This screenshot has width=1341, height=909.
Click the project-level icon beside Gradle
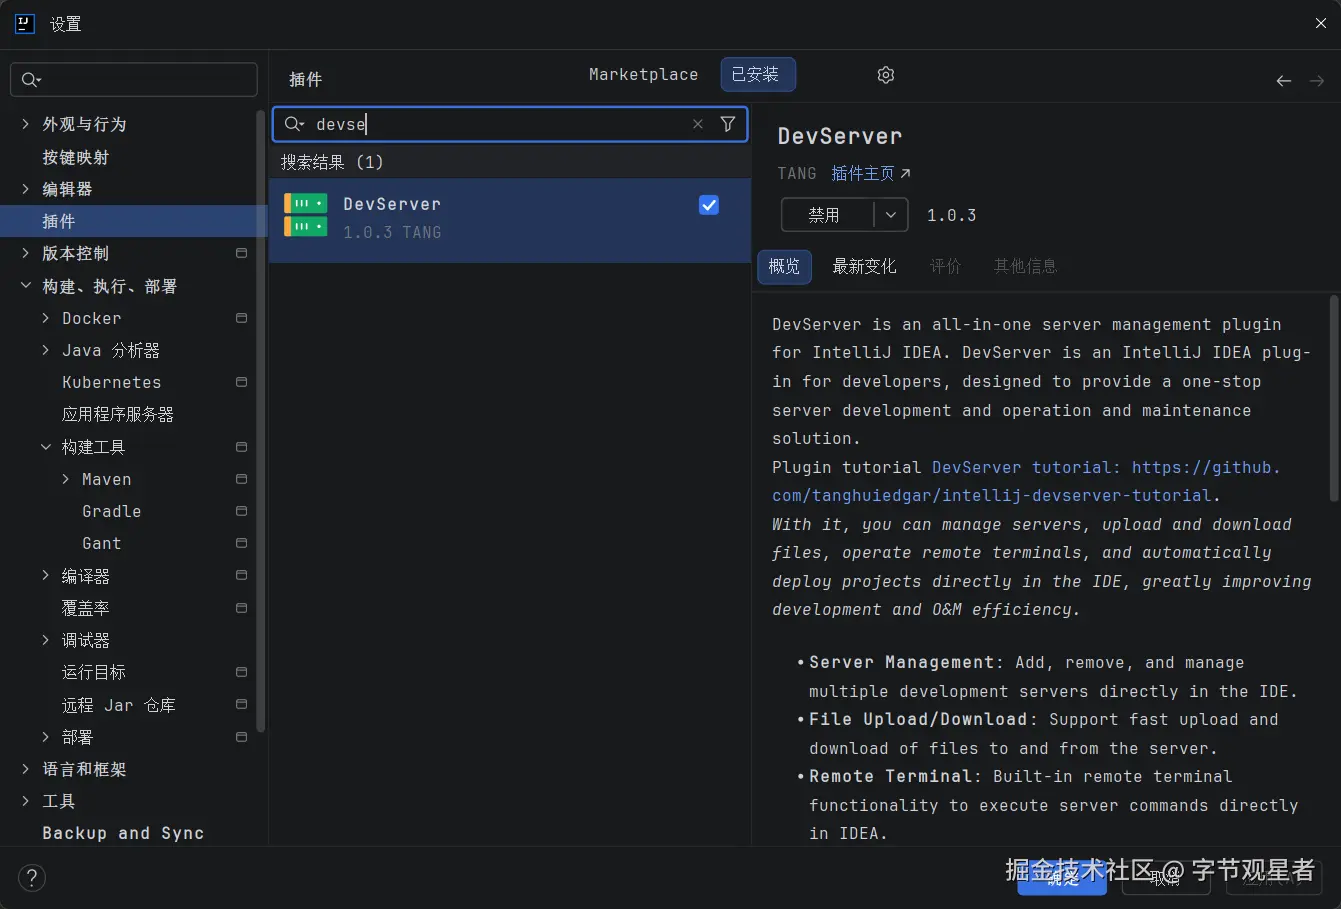pos(241,511)
